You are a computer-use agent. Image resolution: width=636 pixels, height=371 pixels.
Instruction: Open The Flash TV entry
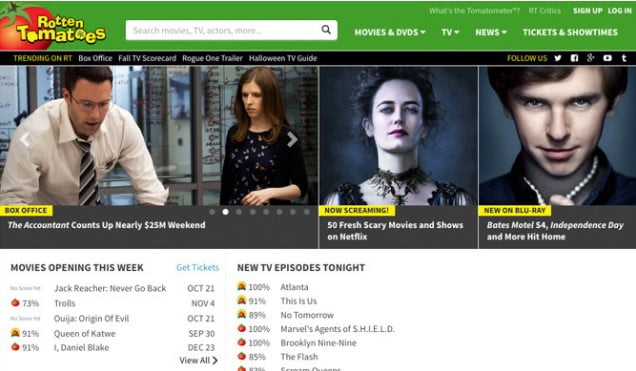click(x=299, y=357)
